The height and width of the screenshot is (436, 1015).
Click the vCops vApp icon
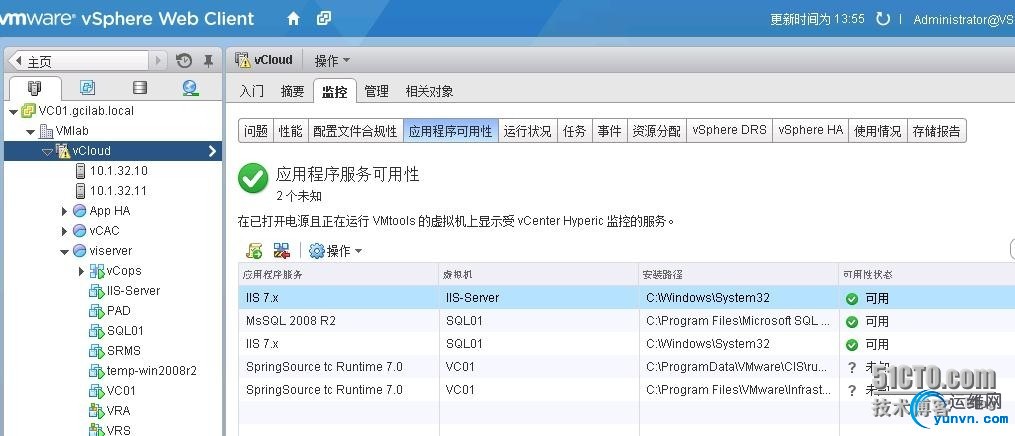click(96, 271)
